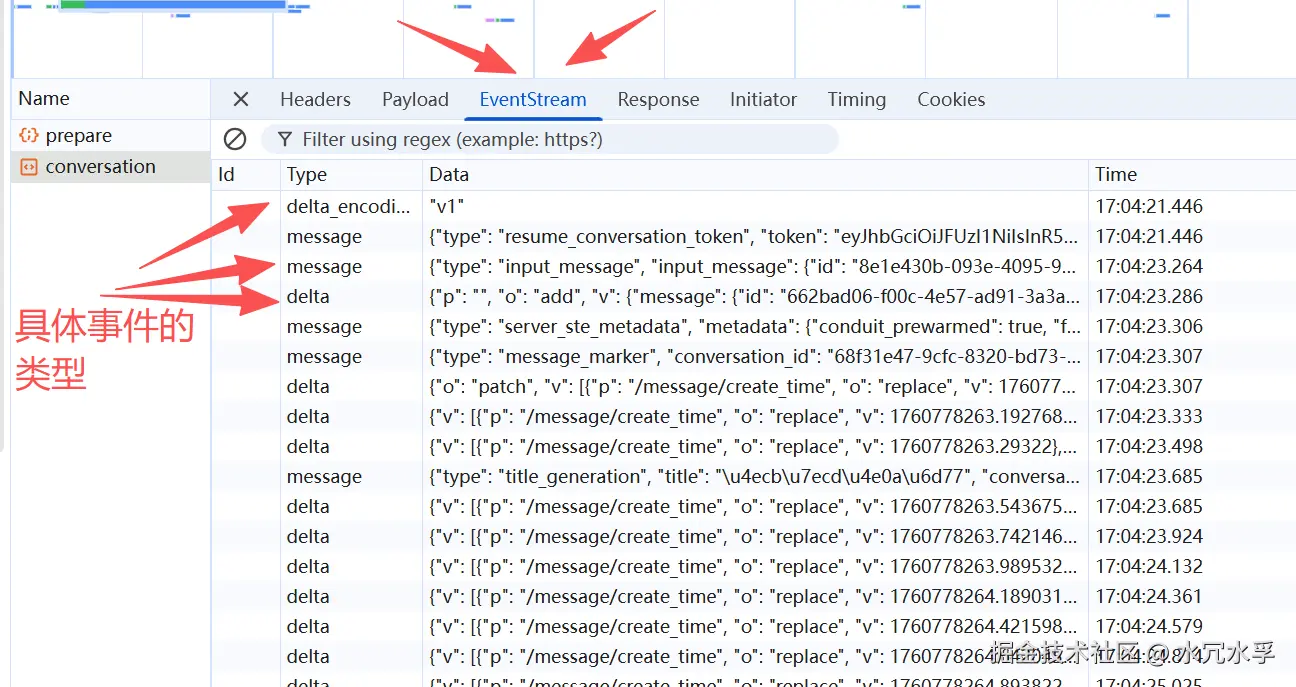Open the Initiator tab
The width and height of the screenshot is (1296, 687).
(763, 99)
